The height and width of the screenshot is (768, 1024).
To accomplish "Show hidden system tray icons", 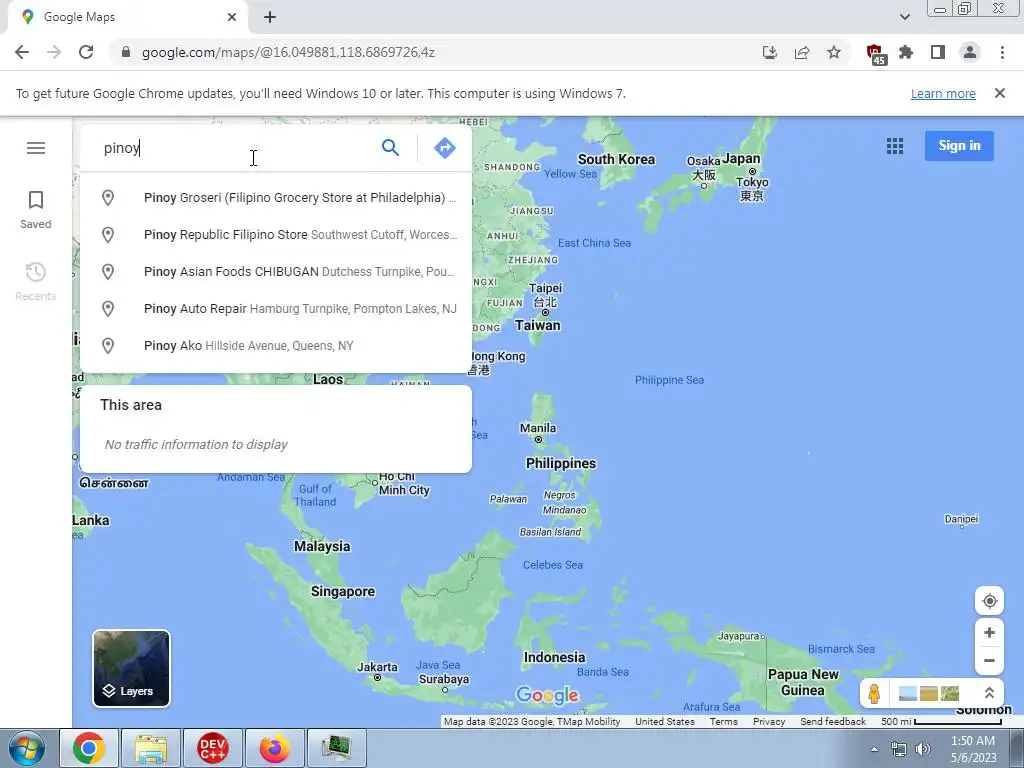I will (x=874, y=749).
